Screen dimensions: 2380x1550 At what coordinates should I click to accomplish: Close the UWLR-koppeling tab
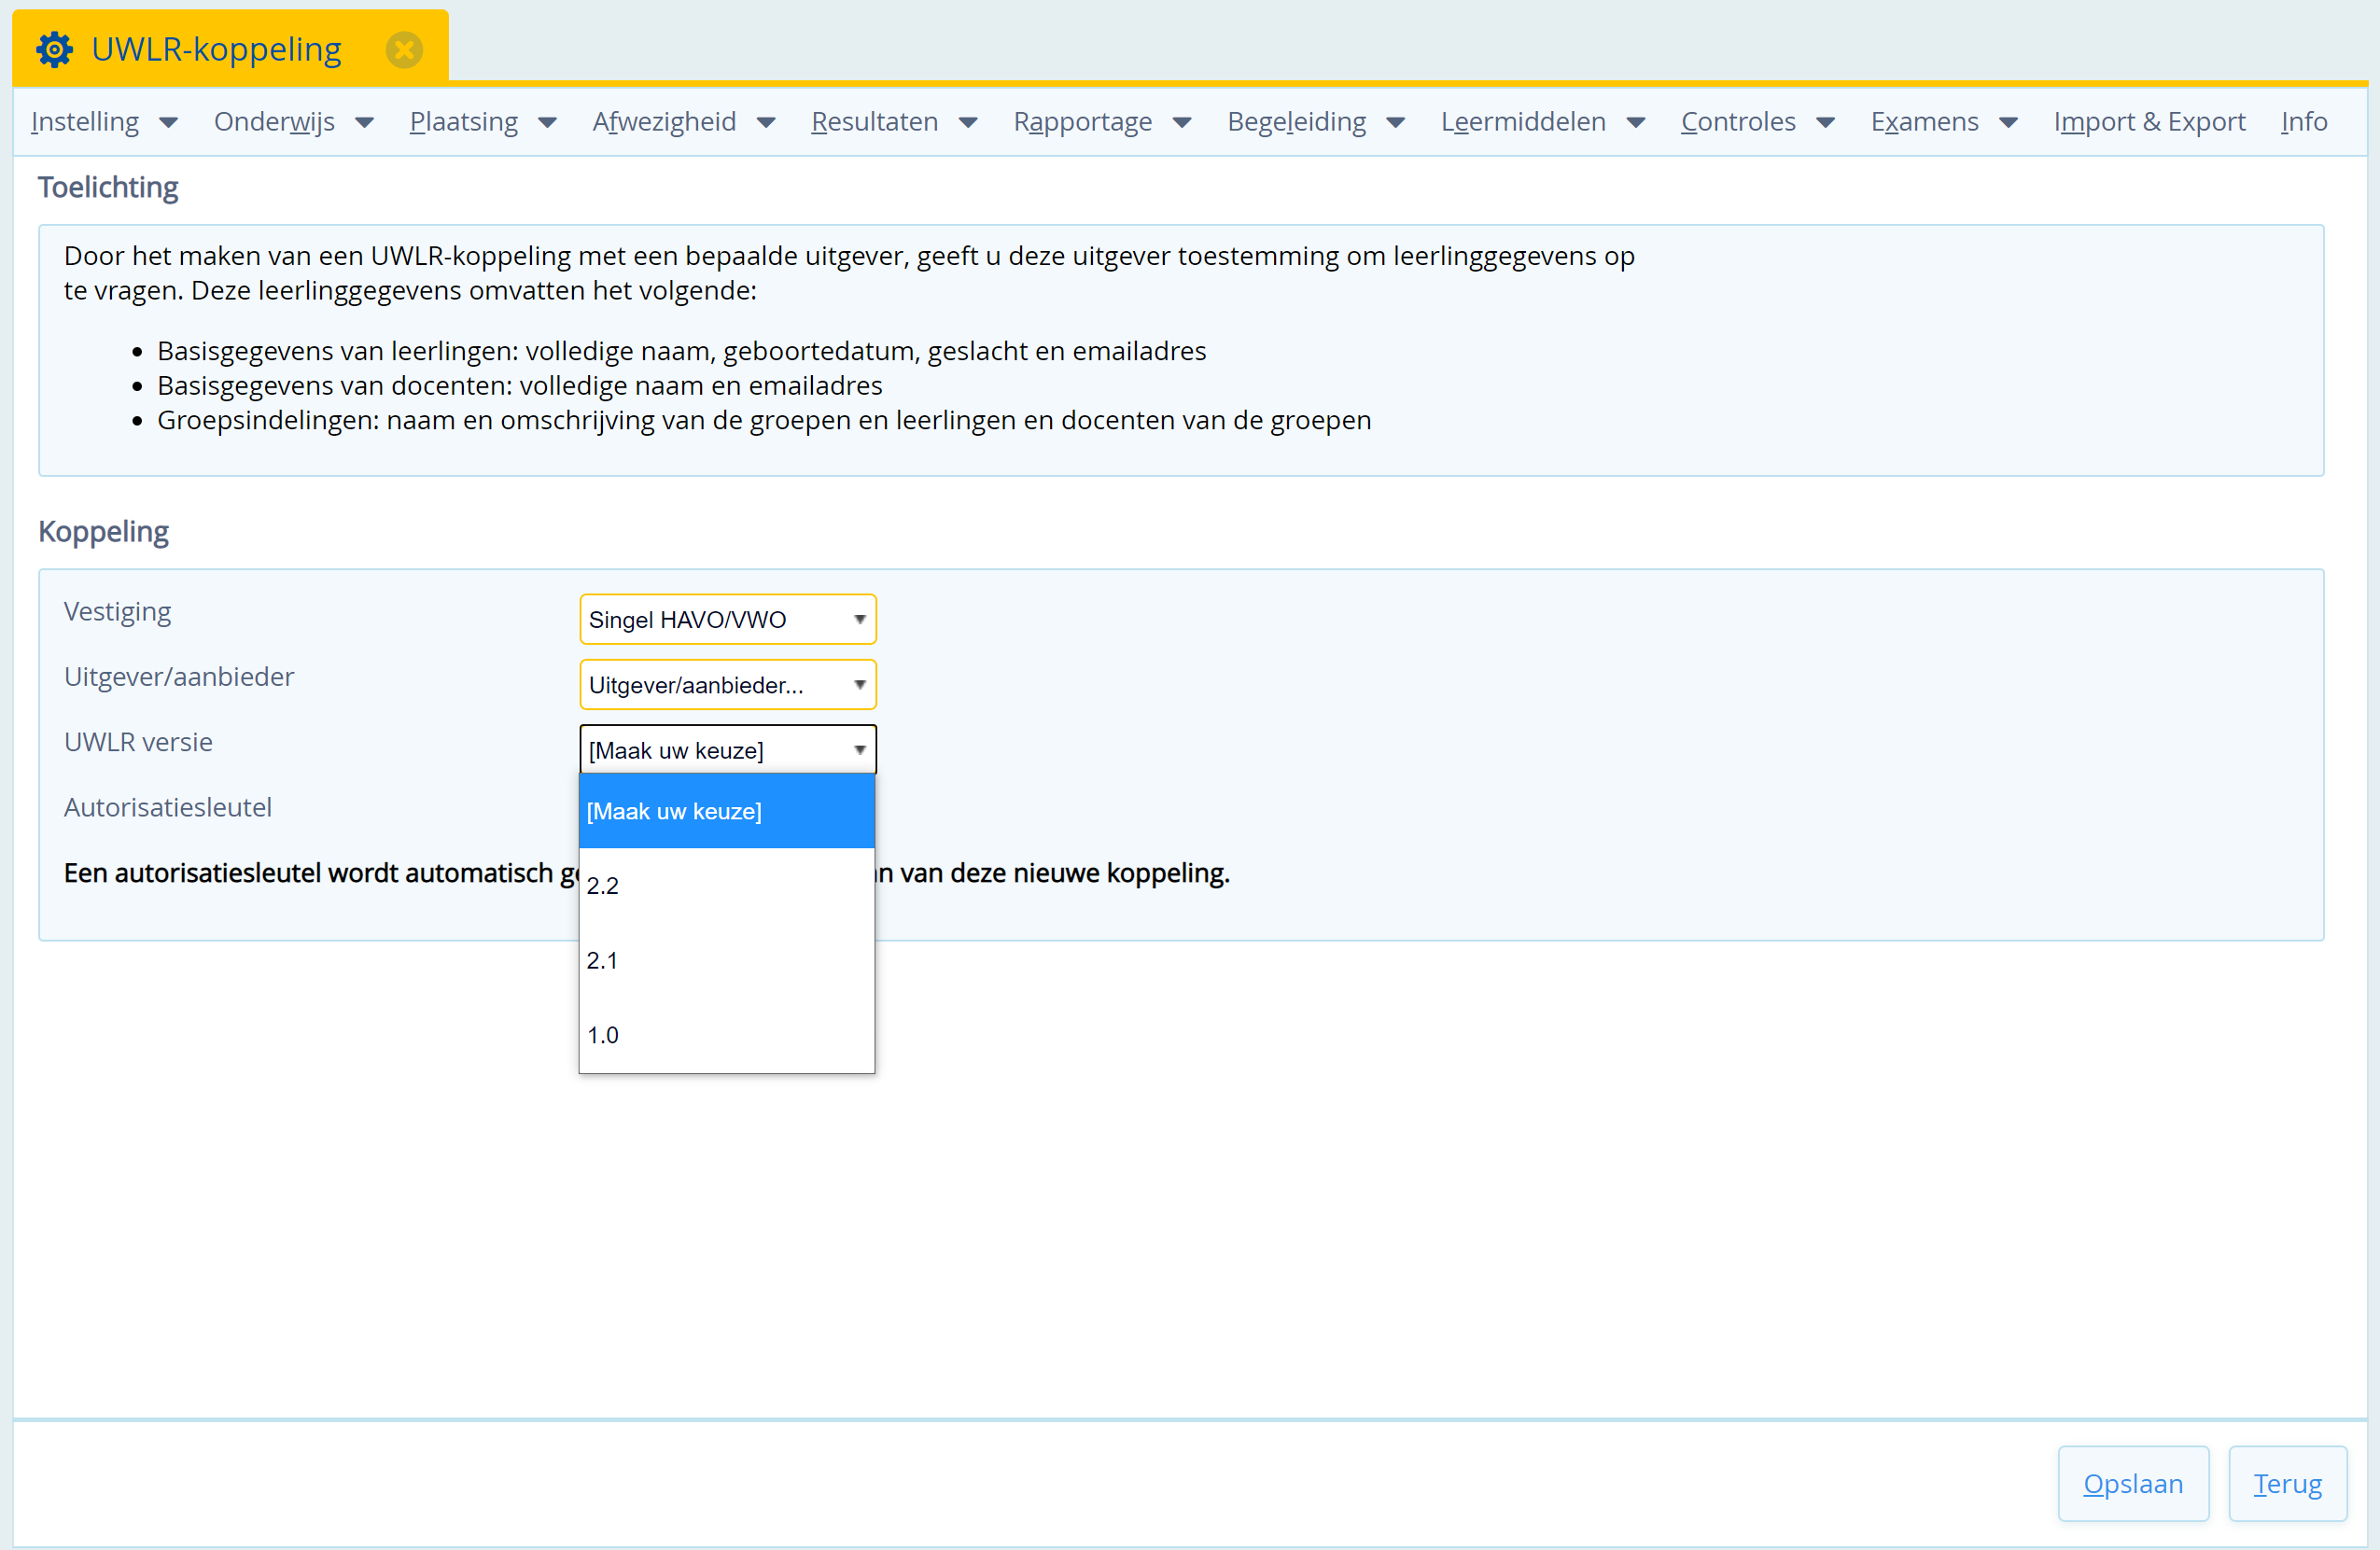pos(404,49)
